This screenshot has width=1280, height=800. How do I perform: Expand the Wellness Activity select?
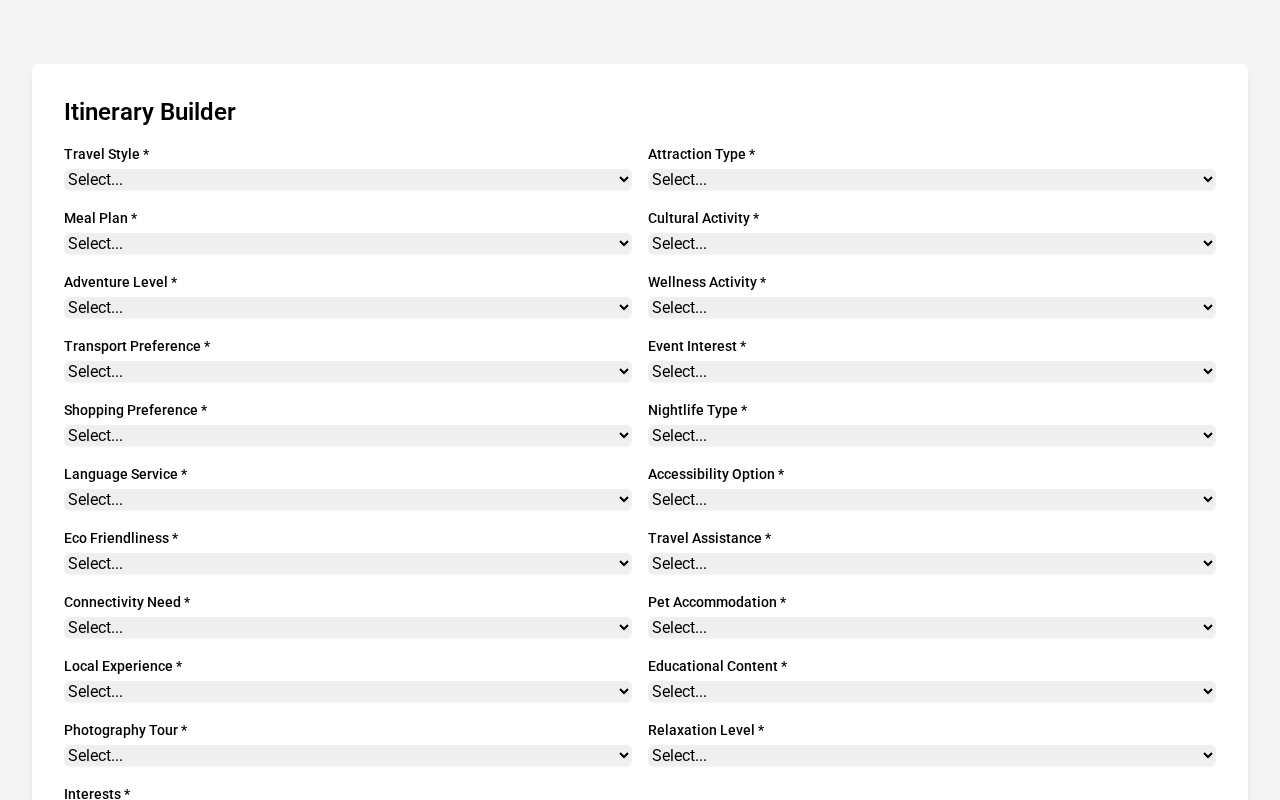pyautogui.click(x=931, y=308)
